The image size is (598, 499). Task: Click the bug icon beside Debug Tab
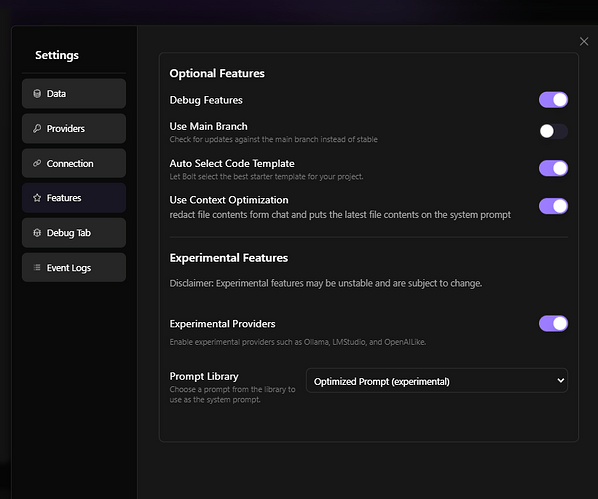(37, 233)
